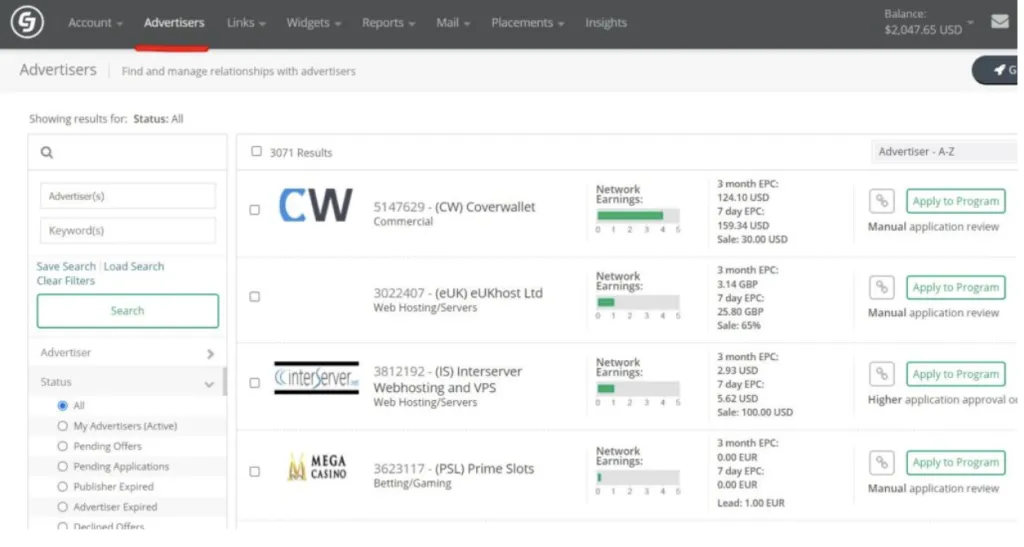Screen dimensions: 1024x547
Task: Select Advertiser Expired radio
Action: 63,507
